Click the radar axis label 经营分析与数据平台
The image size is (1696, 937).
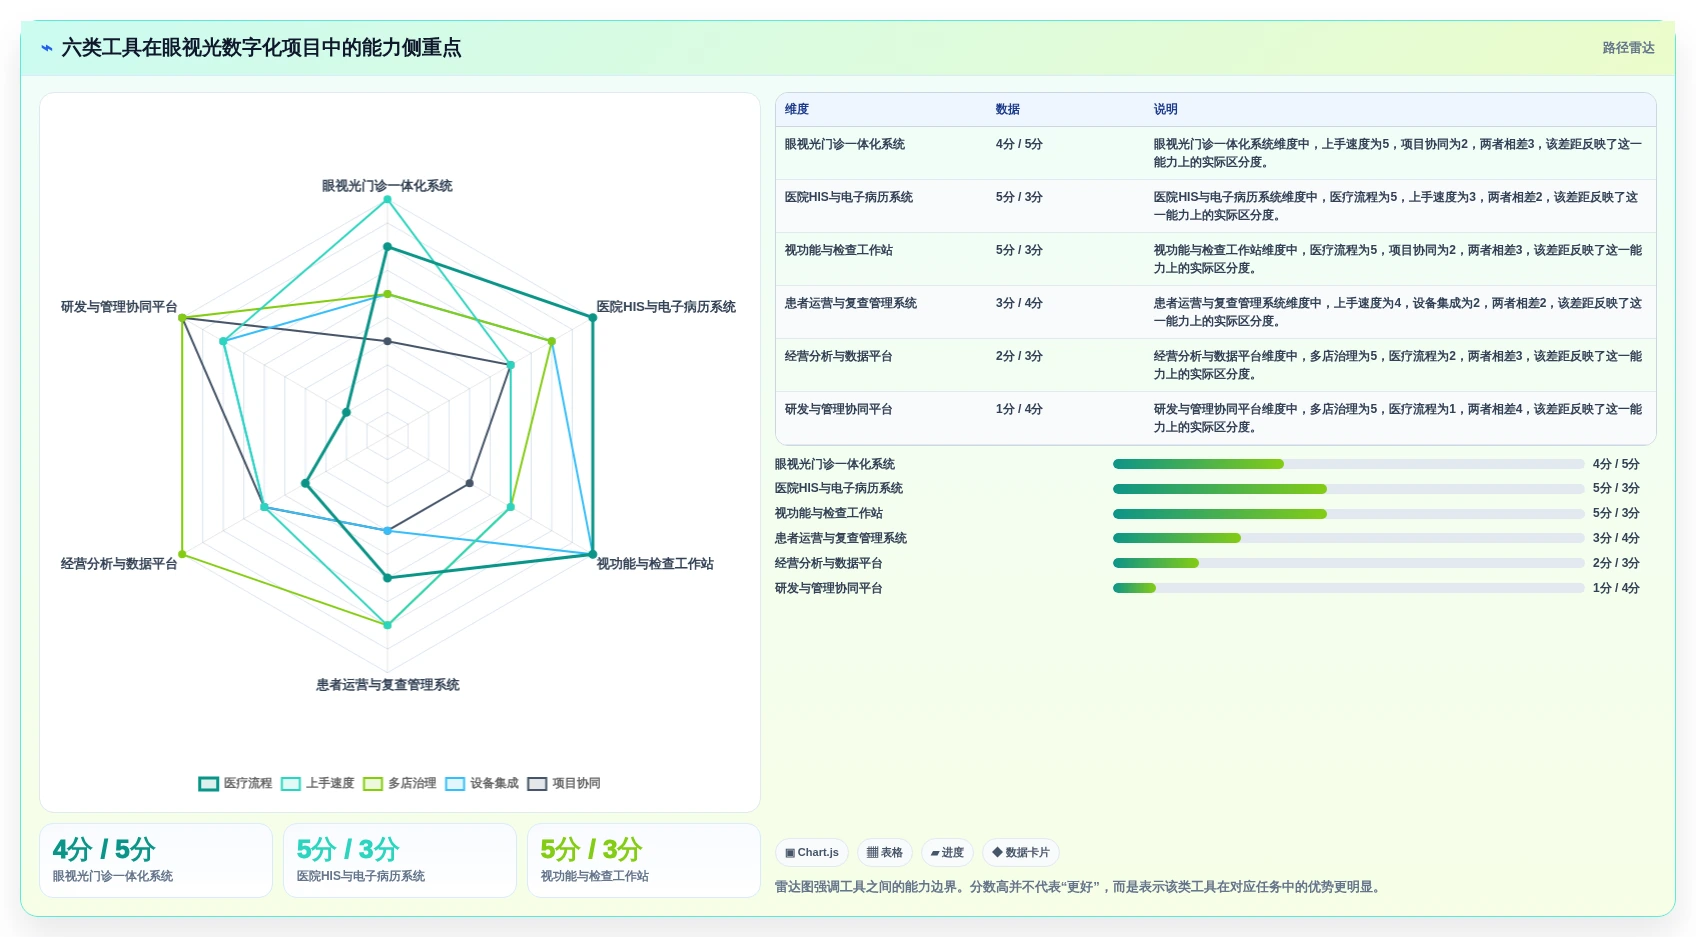[x=119, y=564]
